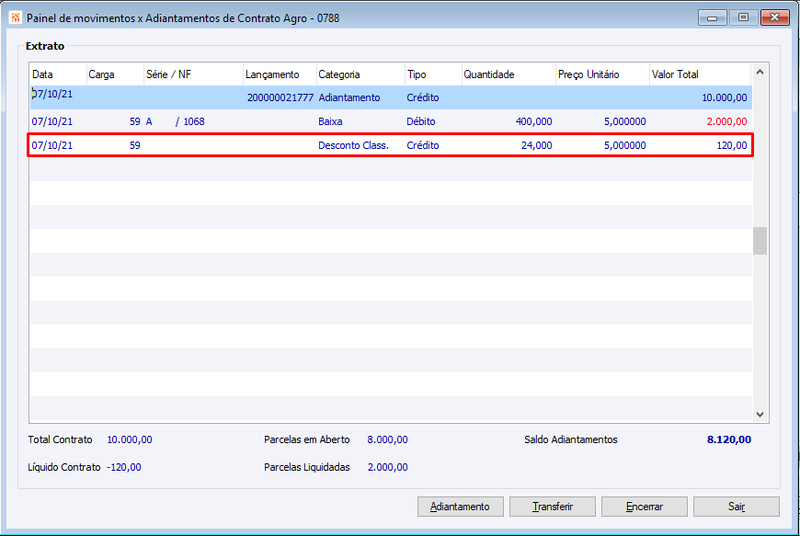The height and width of the screenshot is (536, 800).
Task: Select the Adiantamento crédito row of 10.000,00
Action: pyautogui.click(x=391, y=97)
